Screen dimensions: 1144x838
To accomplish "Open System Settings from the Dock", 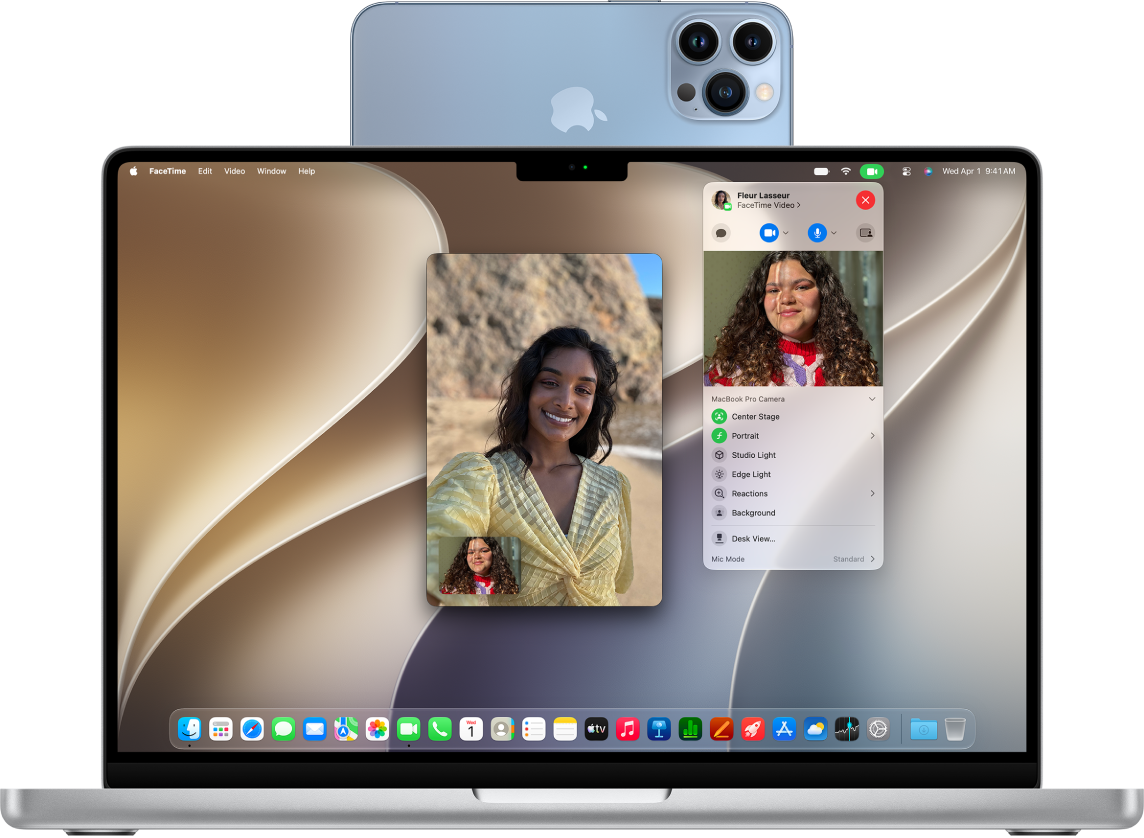I will [878, 729].
